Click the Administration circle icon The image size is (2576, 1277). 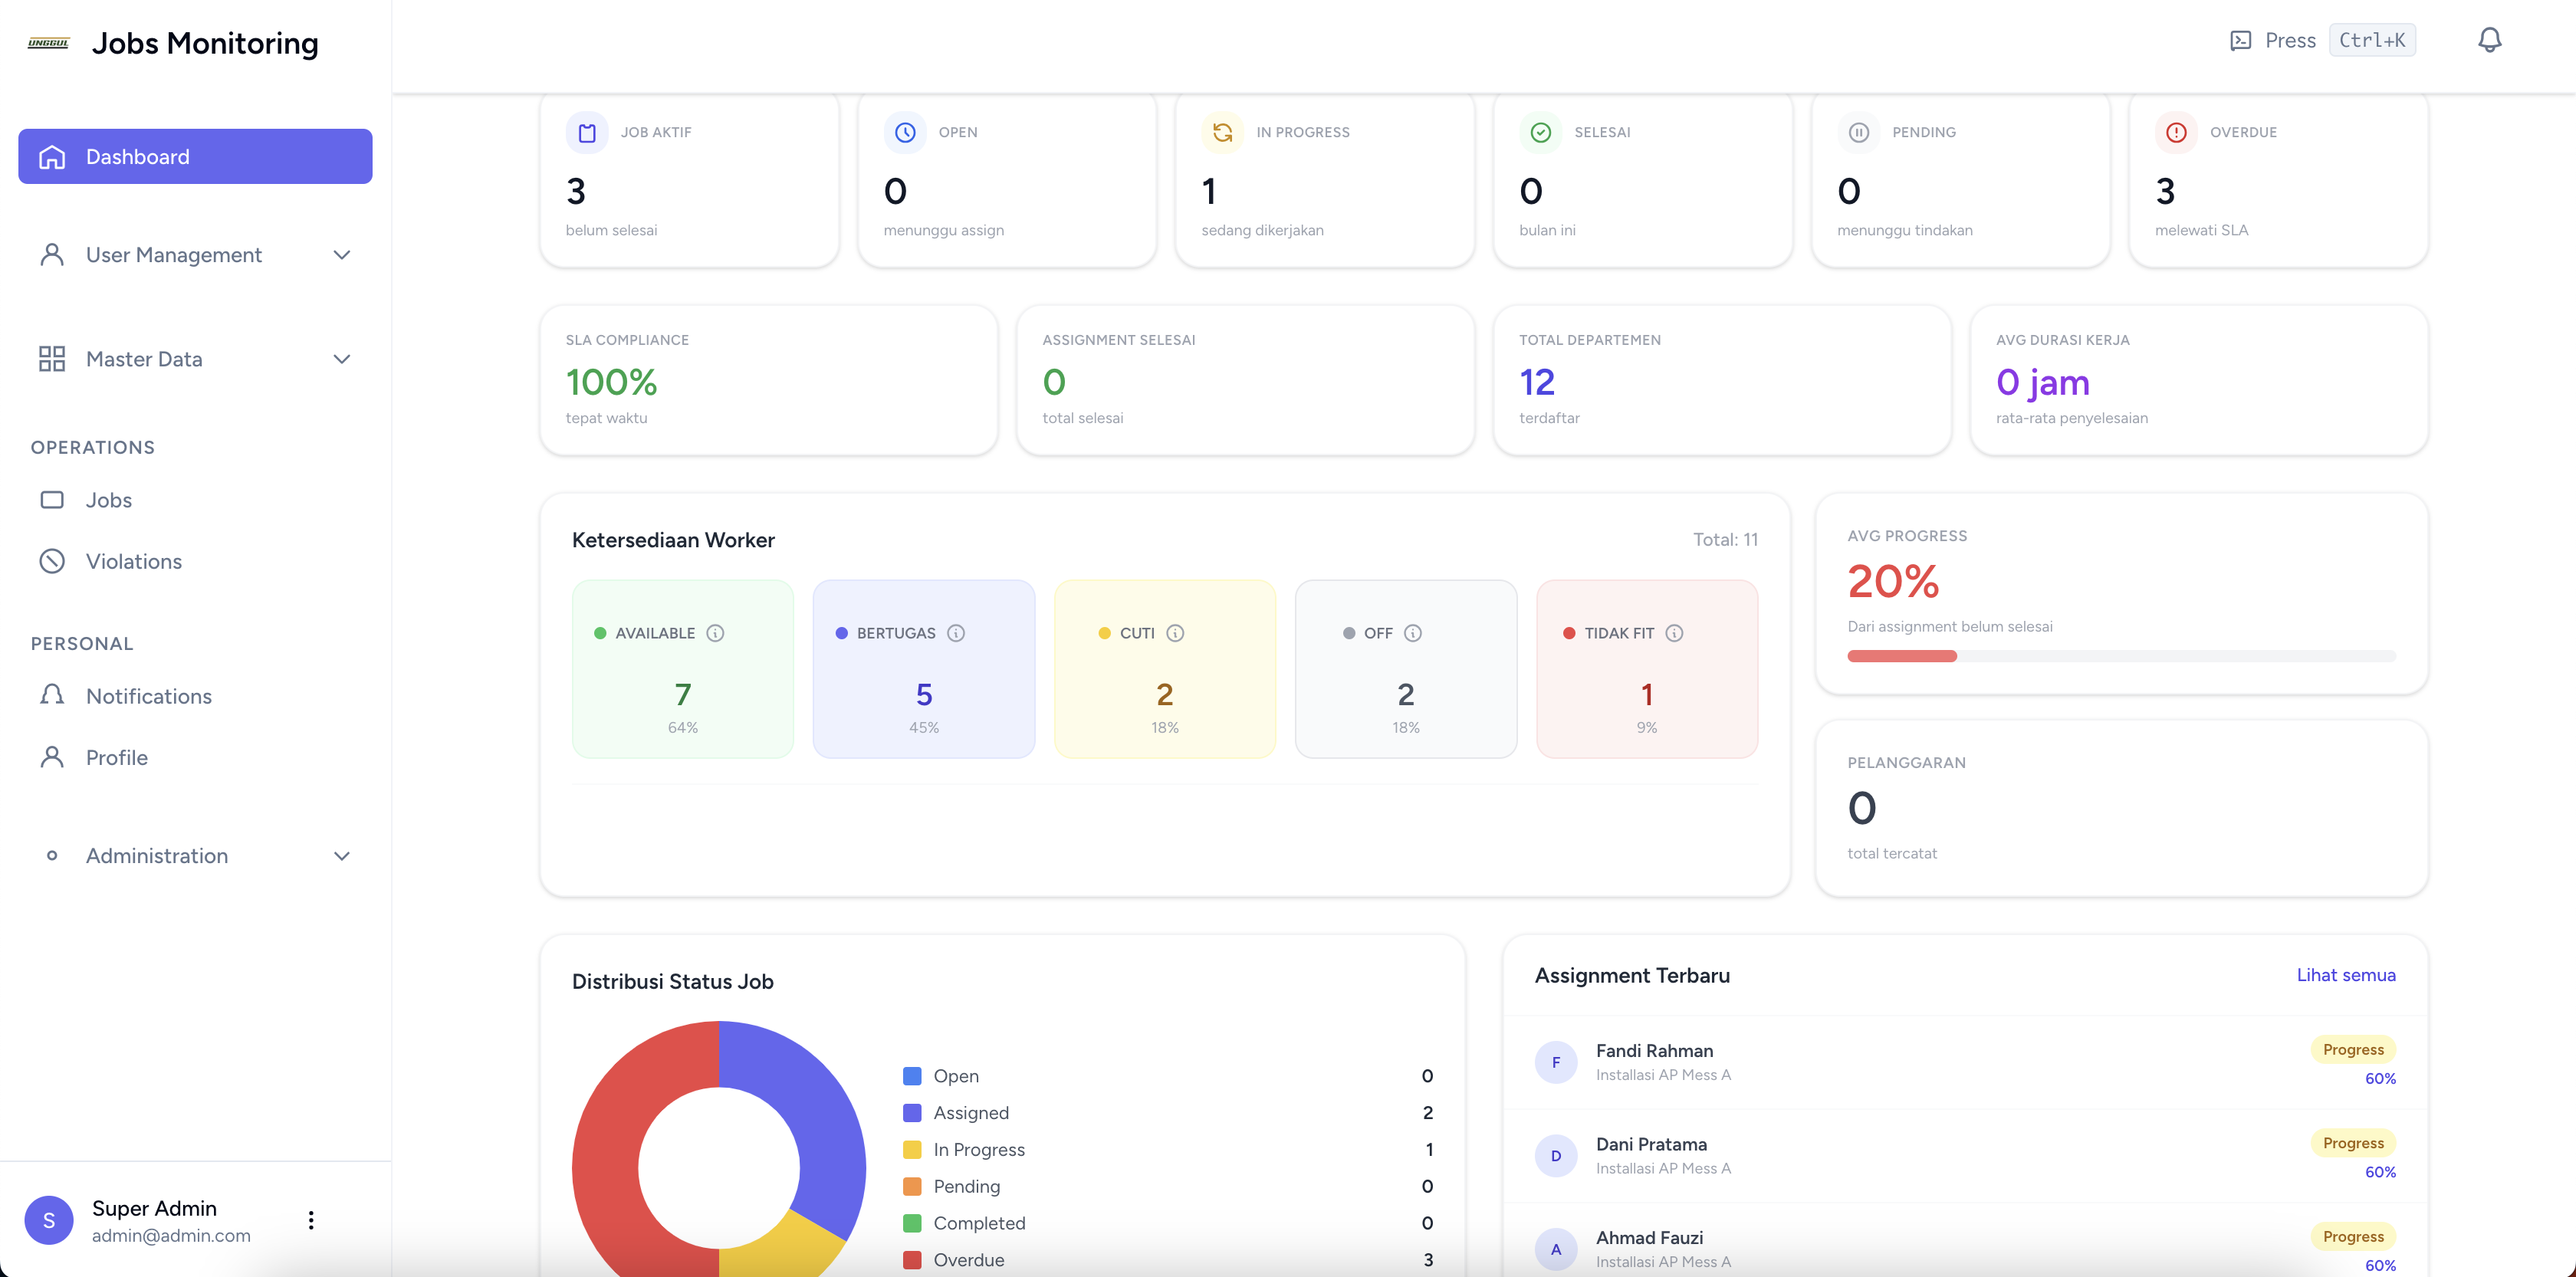(x=52, y=856)
